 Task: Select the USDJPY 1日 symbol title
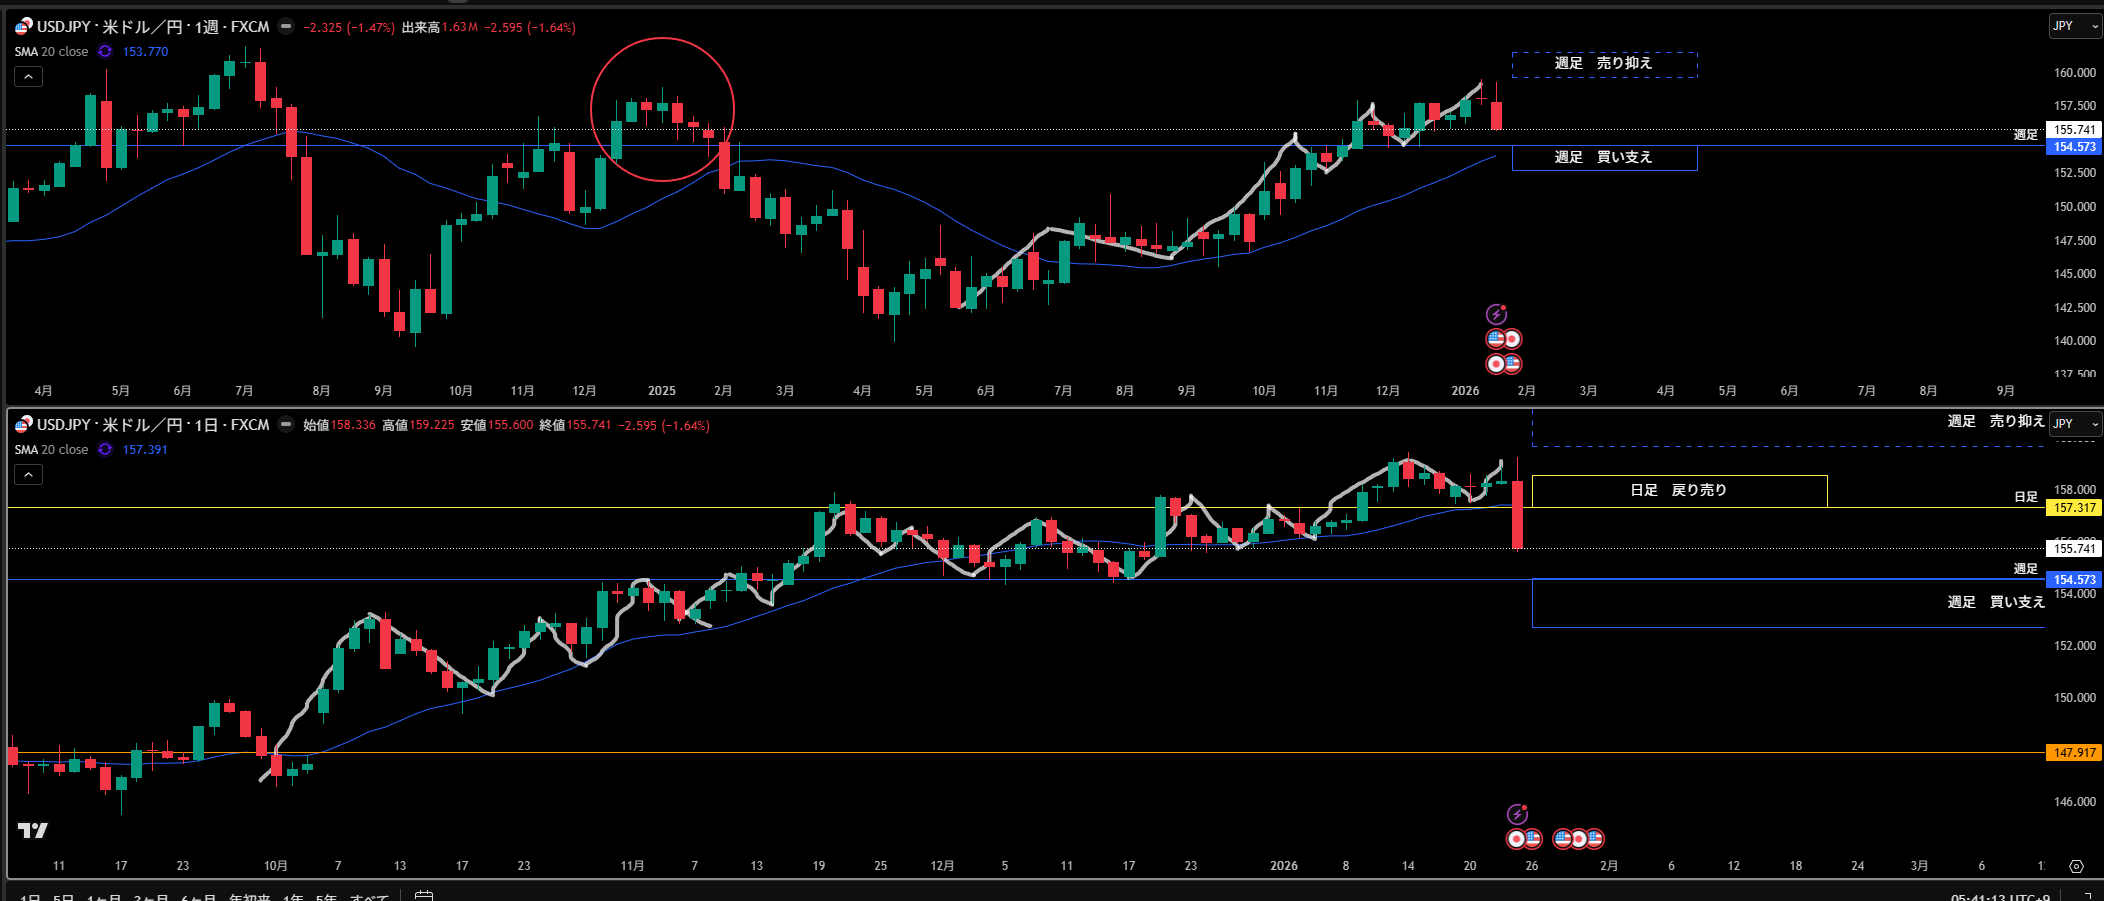[153, 425]
